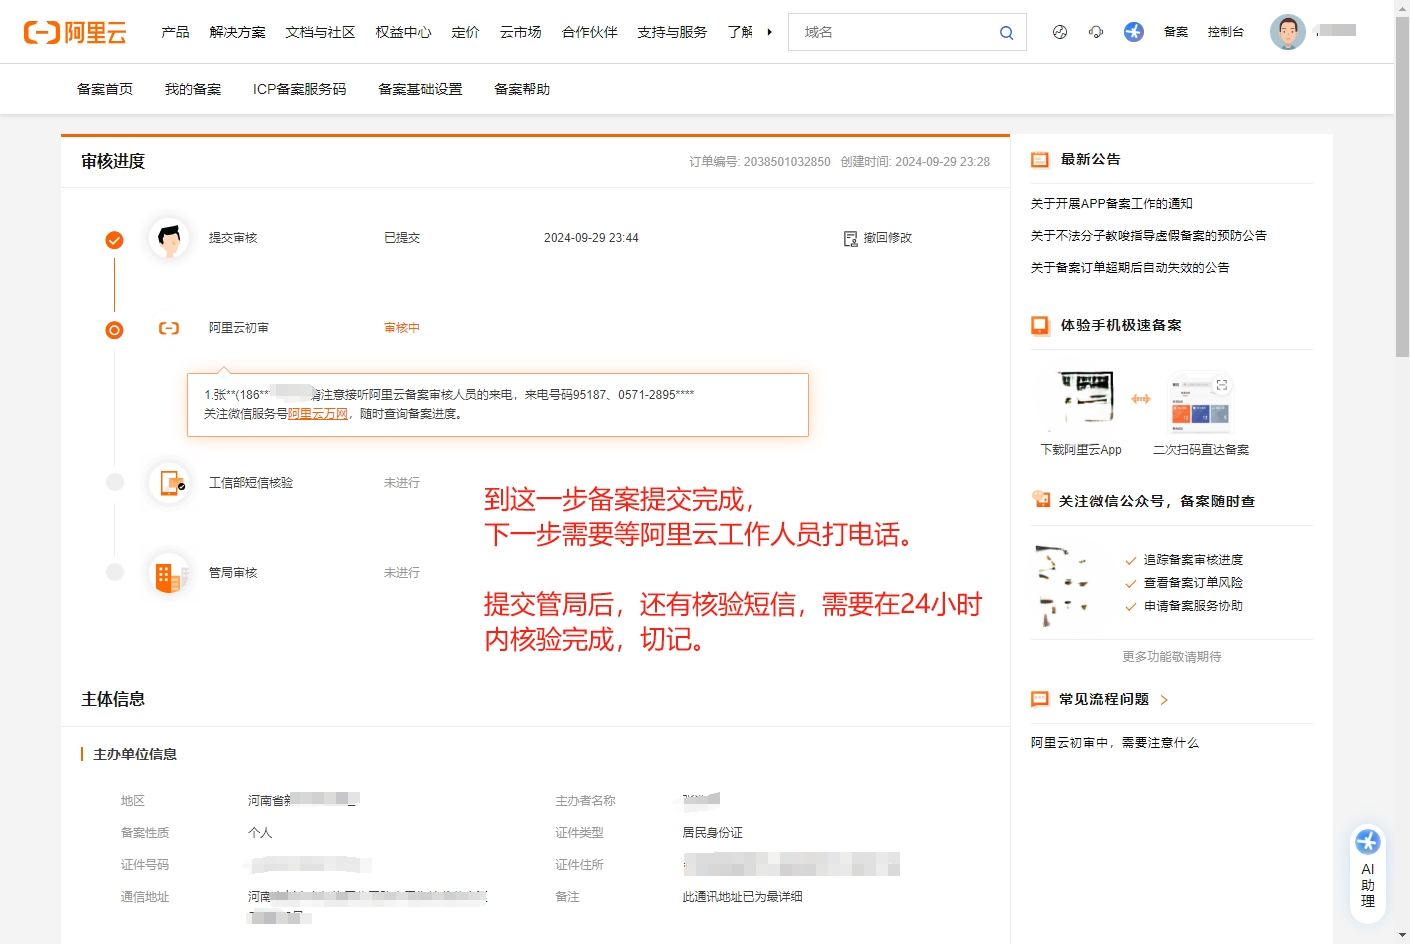Switch to the 我的备案 tab
The image size is (1410, 944).
coord(191,88)
